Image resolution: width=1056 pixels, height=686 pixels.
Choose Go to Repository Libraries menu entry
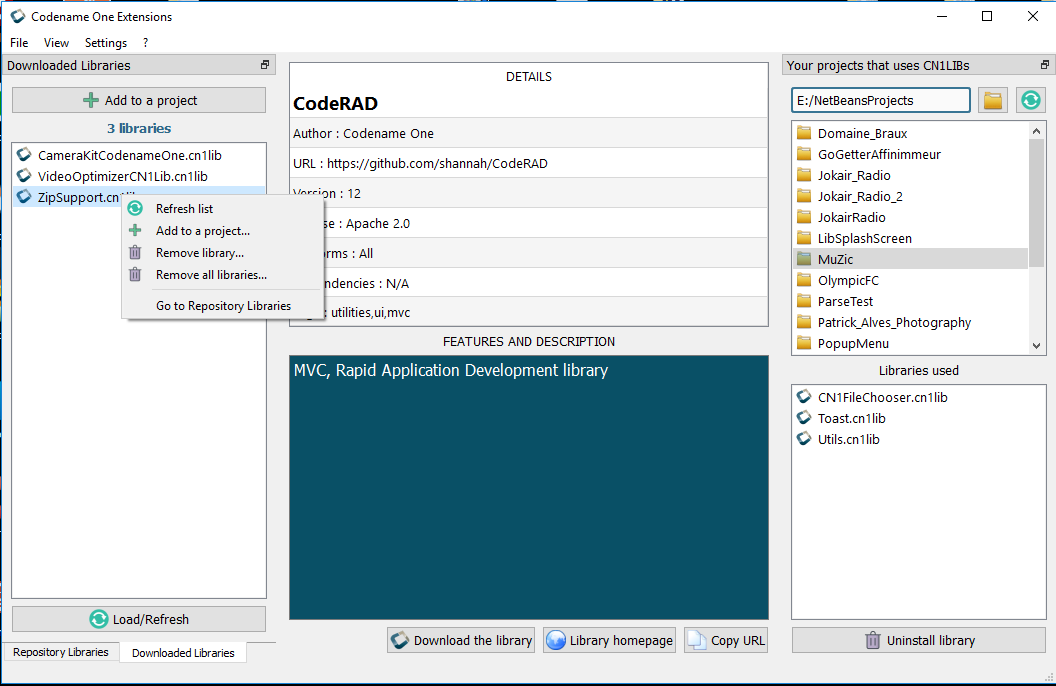(223, 306)
